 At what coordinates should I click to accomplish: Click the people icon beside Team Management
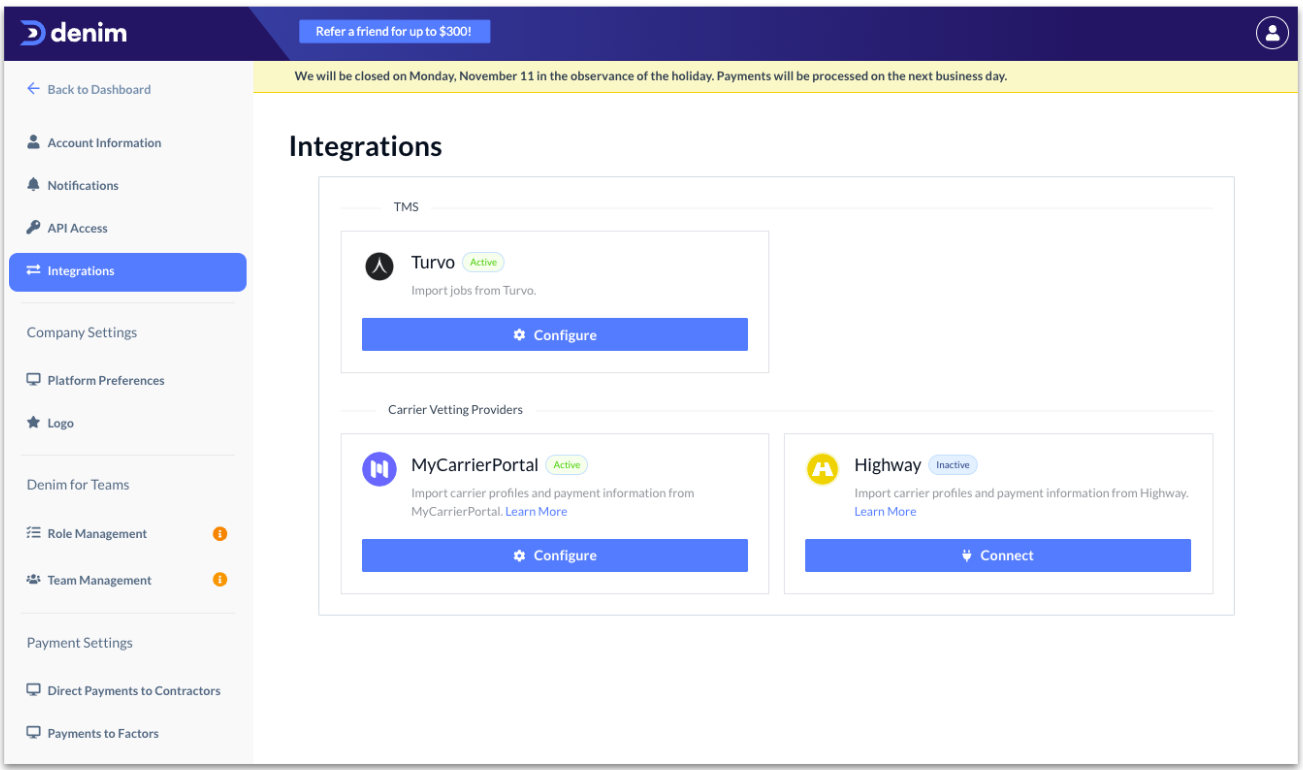point(33,580)
